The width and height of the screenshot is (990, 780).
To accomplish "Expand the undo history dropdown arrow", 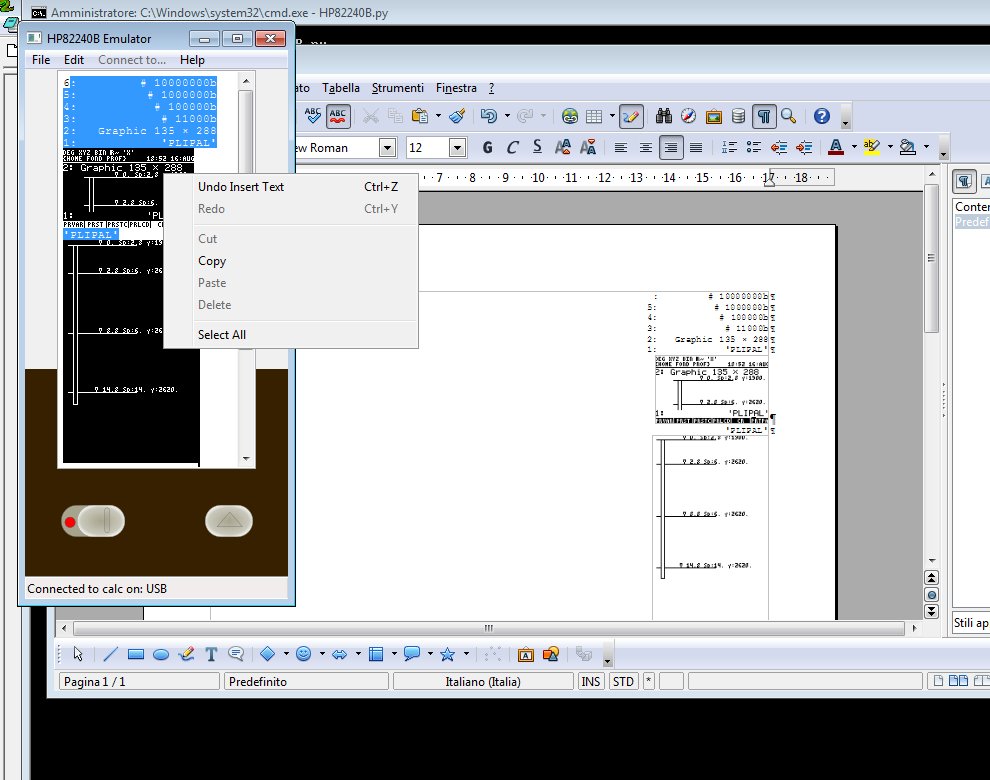I will pos(507,116).
